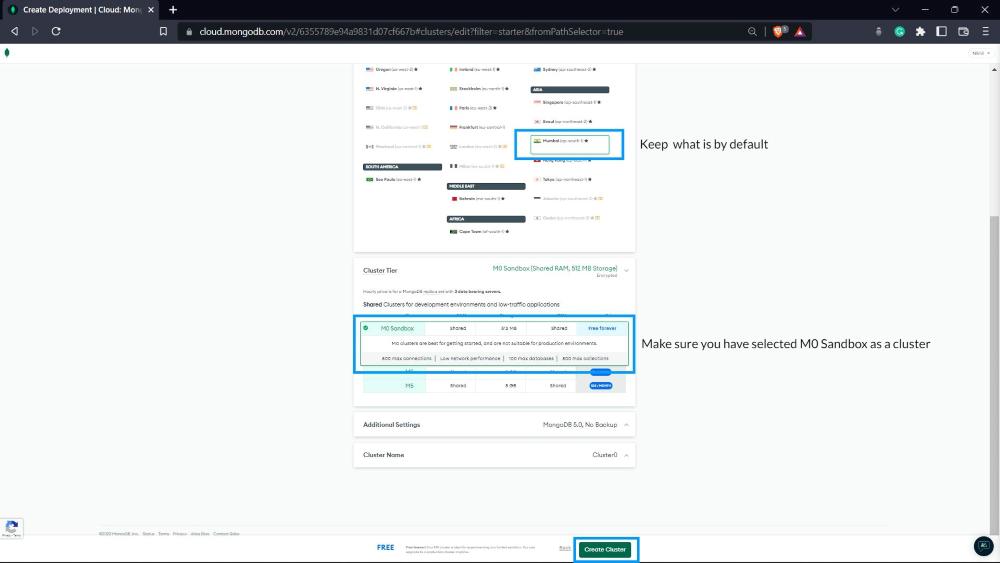Open the zoom magnifier icon in address bar
The height and width of the screenshot is (563, 1000).
click(752, 31)
